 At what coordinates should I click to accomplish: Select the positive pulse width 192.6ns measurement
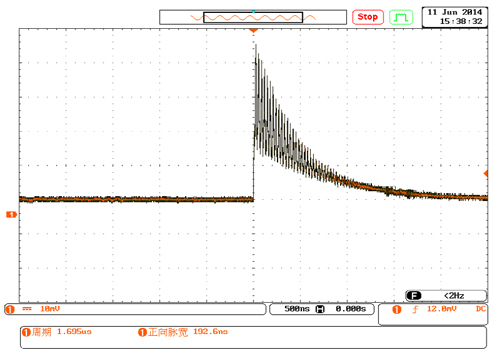[x=183, y=332]
